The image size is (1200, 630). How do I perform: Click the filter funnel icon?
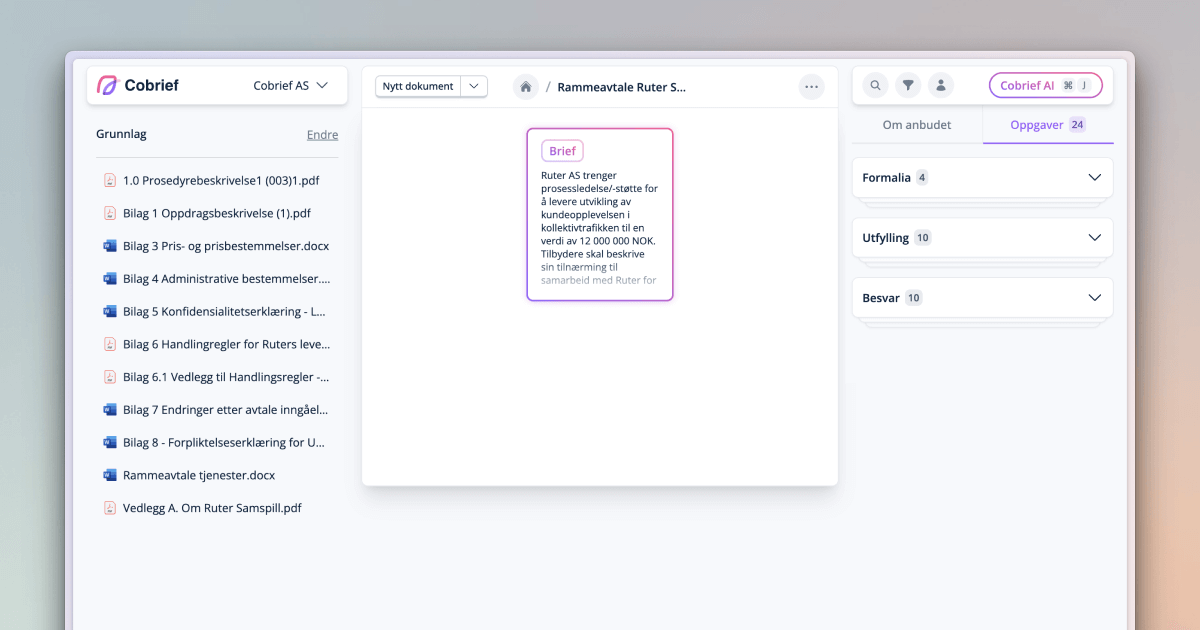pos(907,86)
